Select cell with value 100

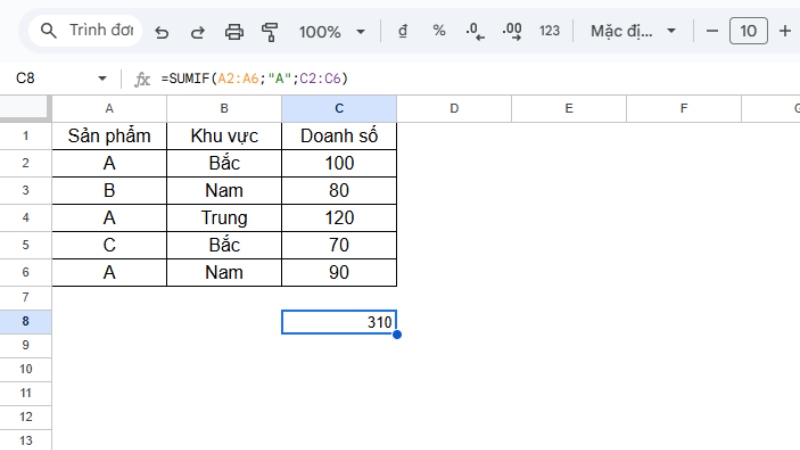[x=339, y=163]
